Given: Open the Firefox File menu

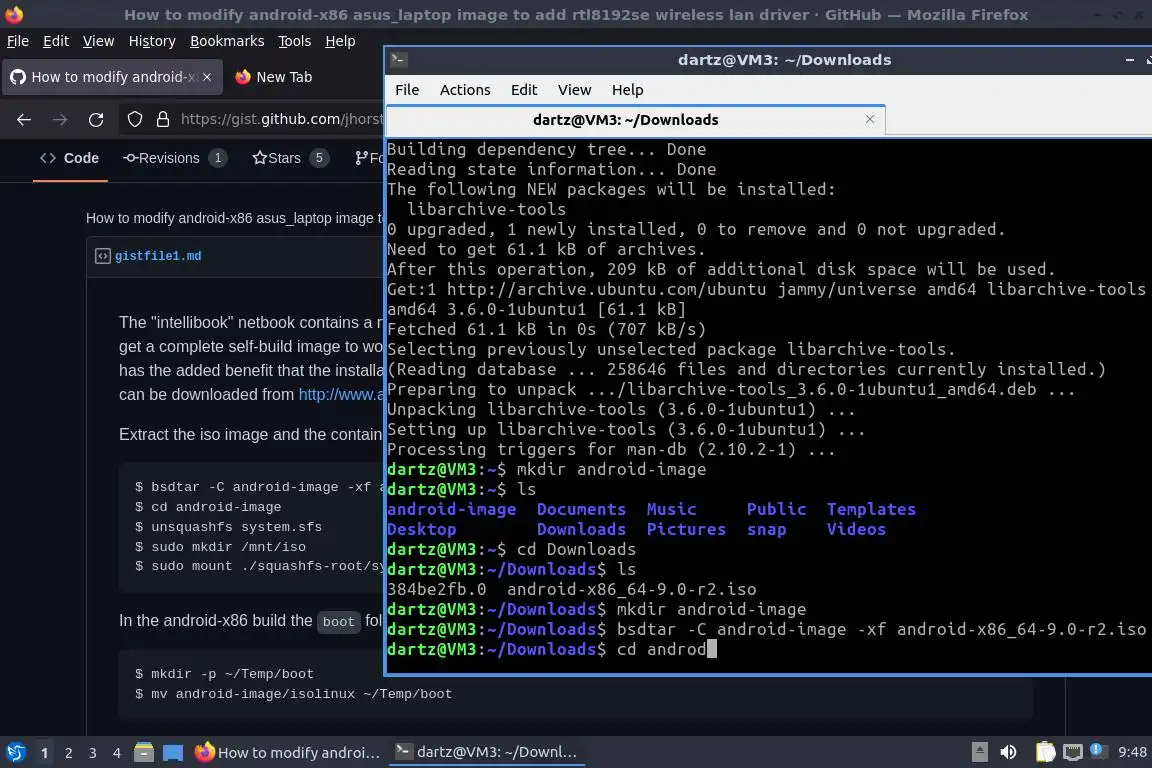Looking at the screenshot, I should point(18,41).
